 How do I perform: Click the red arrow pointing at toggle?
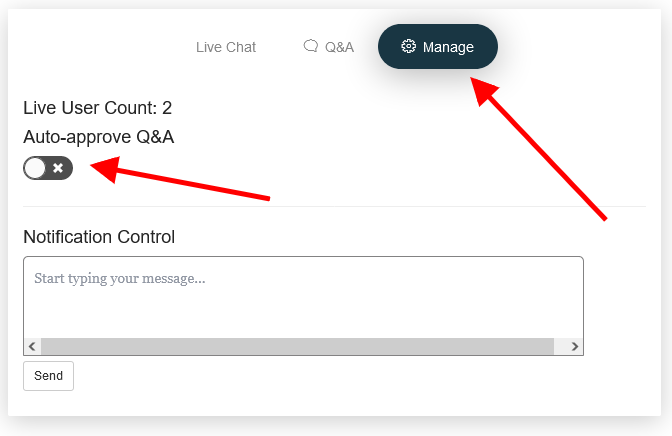[180, 177]
